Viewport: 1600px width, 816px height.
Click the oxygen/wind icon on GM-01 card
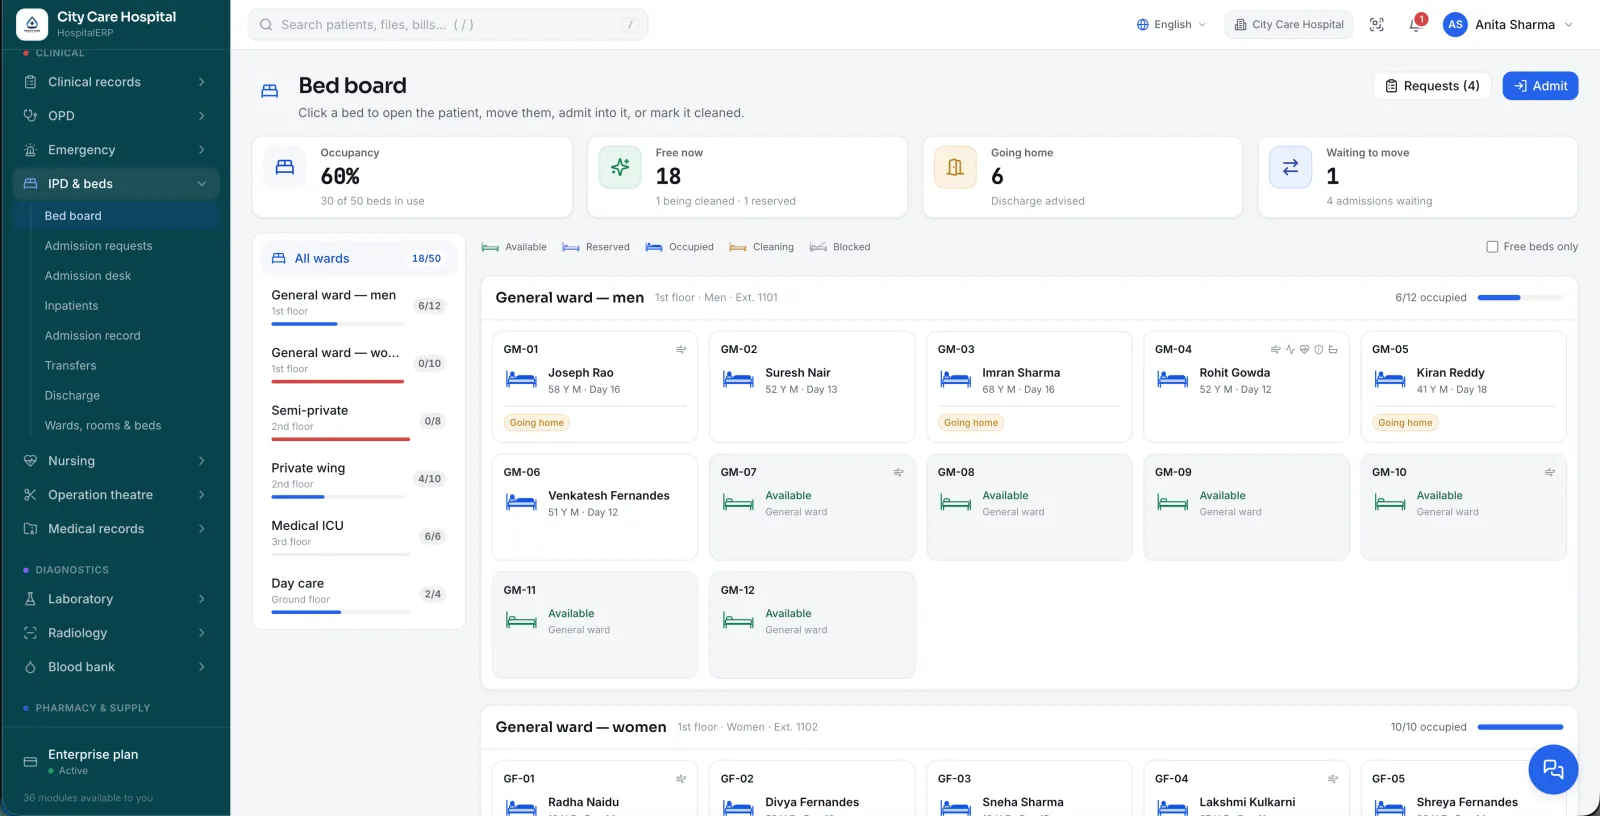click(681, 349)
